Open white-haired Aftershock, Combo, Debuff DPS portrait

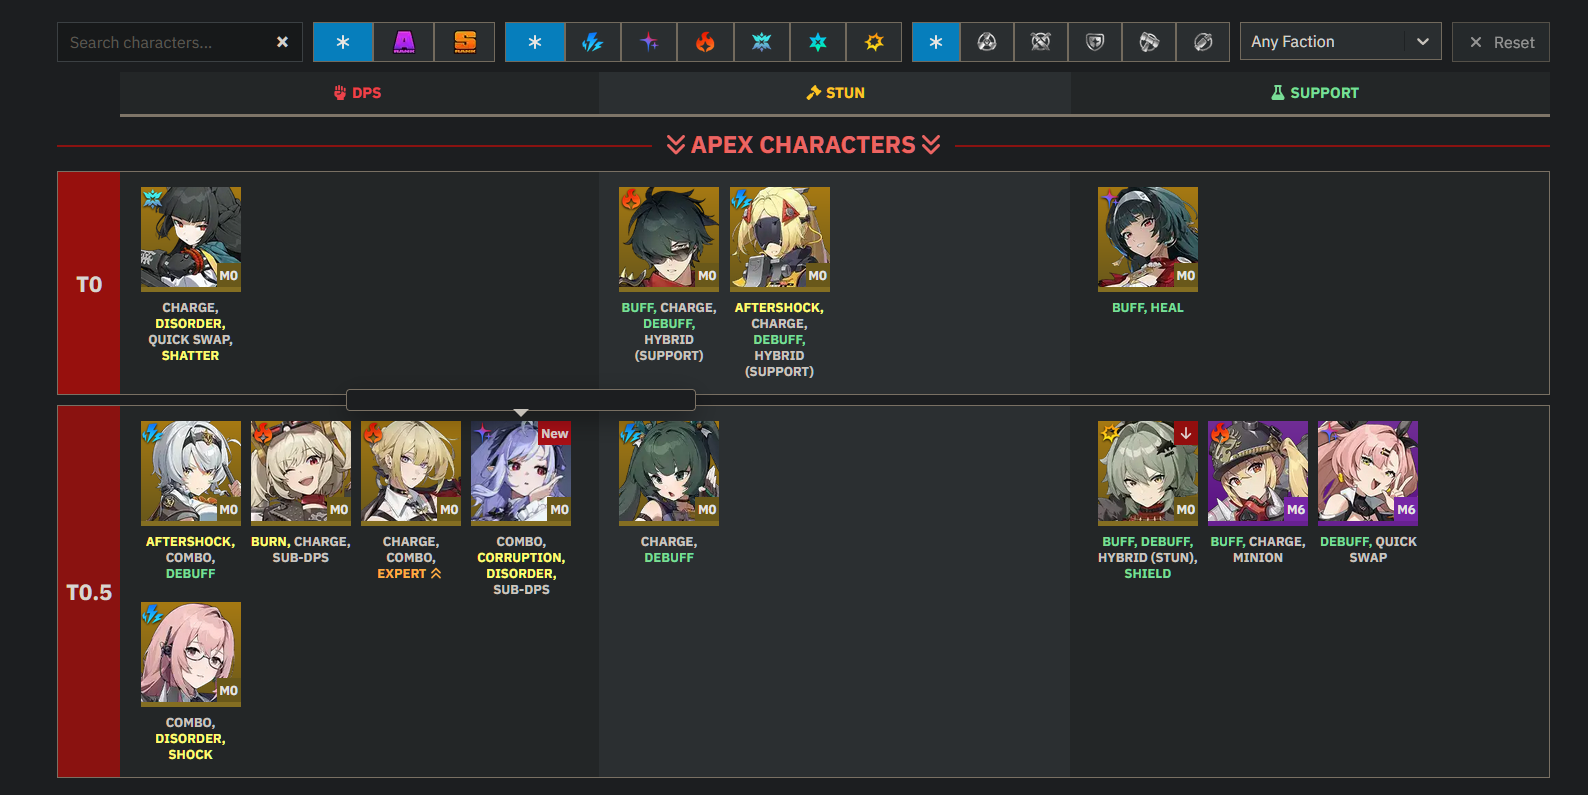191,473
